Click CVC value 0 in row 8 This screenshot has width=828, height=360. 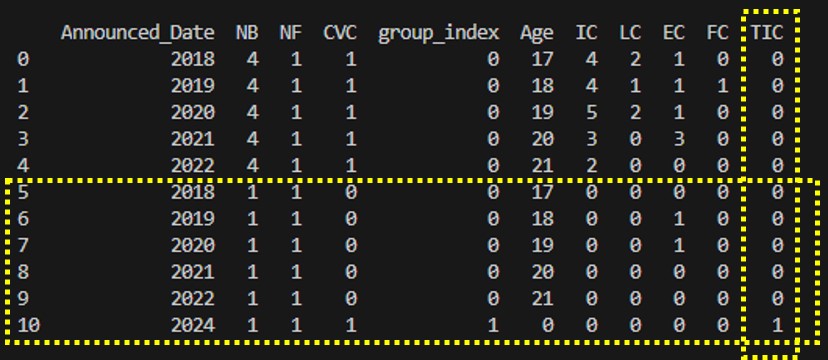351,272
